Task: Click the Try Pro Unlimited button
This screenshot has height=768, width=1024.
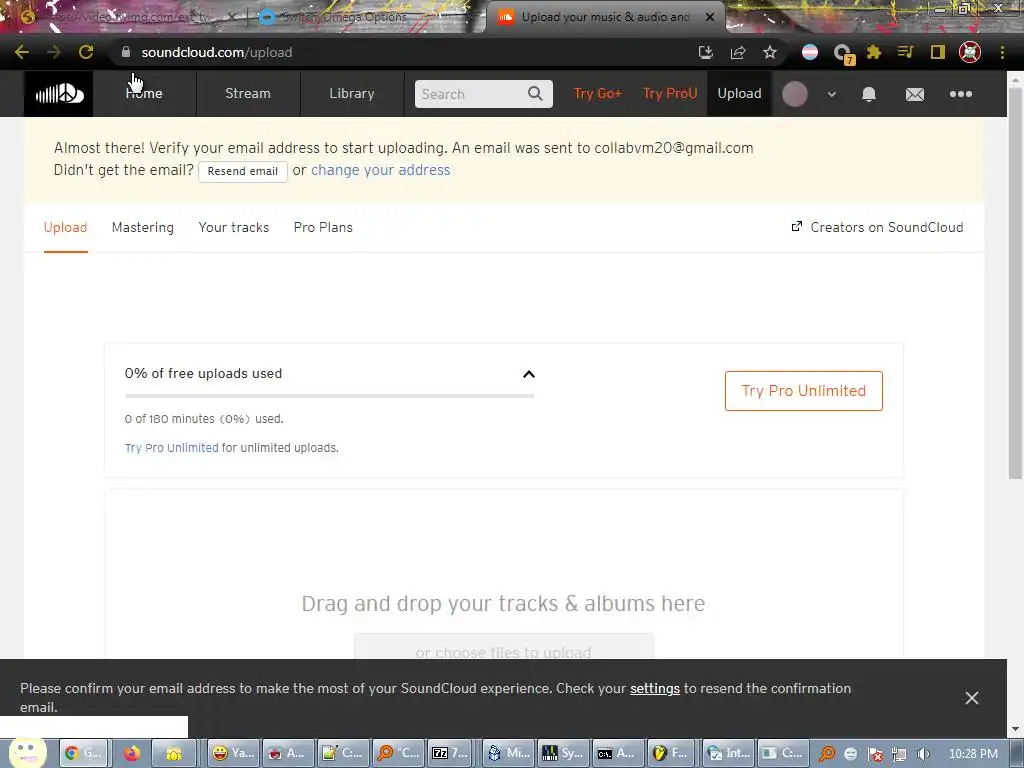Action: point(803,391)
